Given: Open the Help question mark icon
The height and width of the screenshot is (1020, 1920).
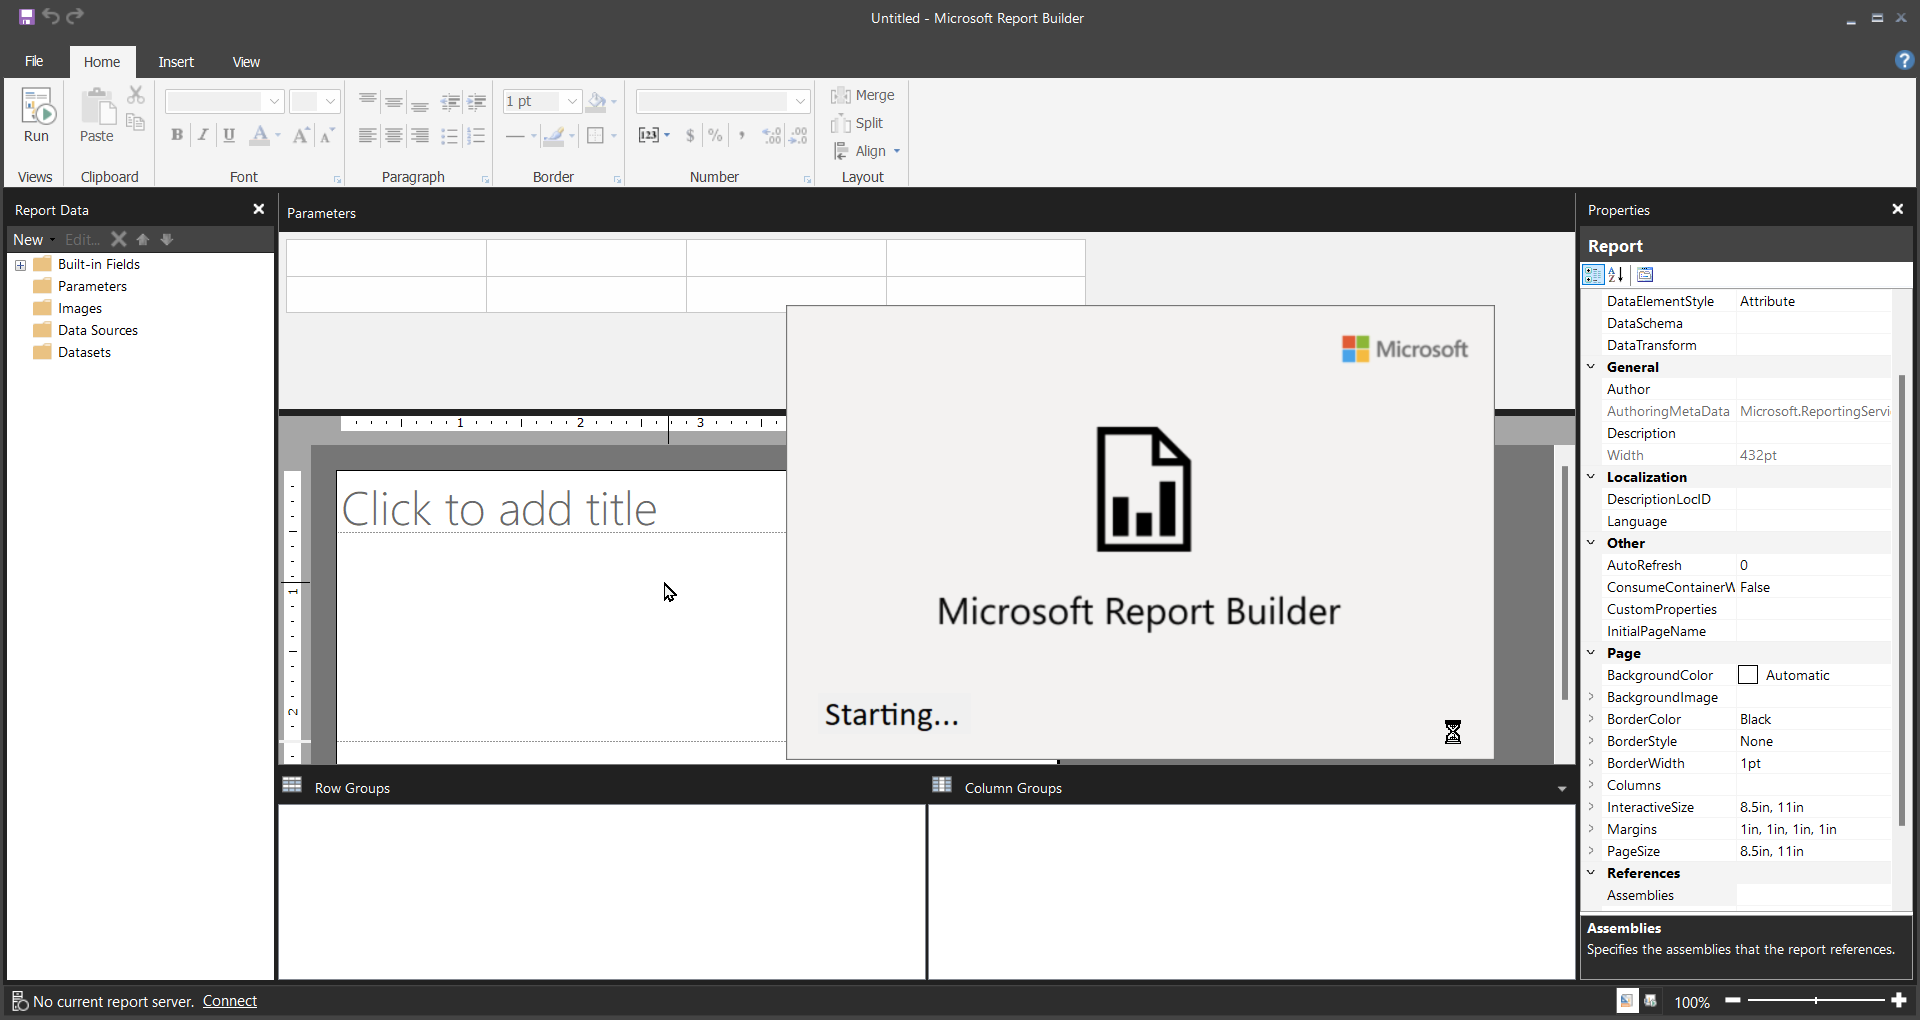Looking at the screenshot, I should 1904,60.
